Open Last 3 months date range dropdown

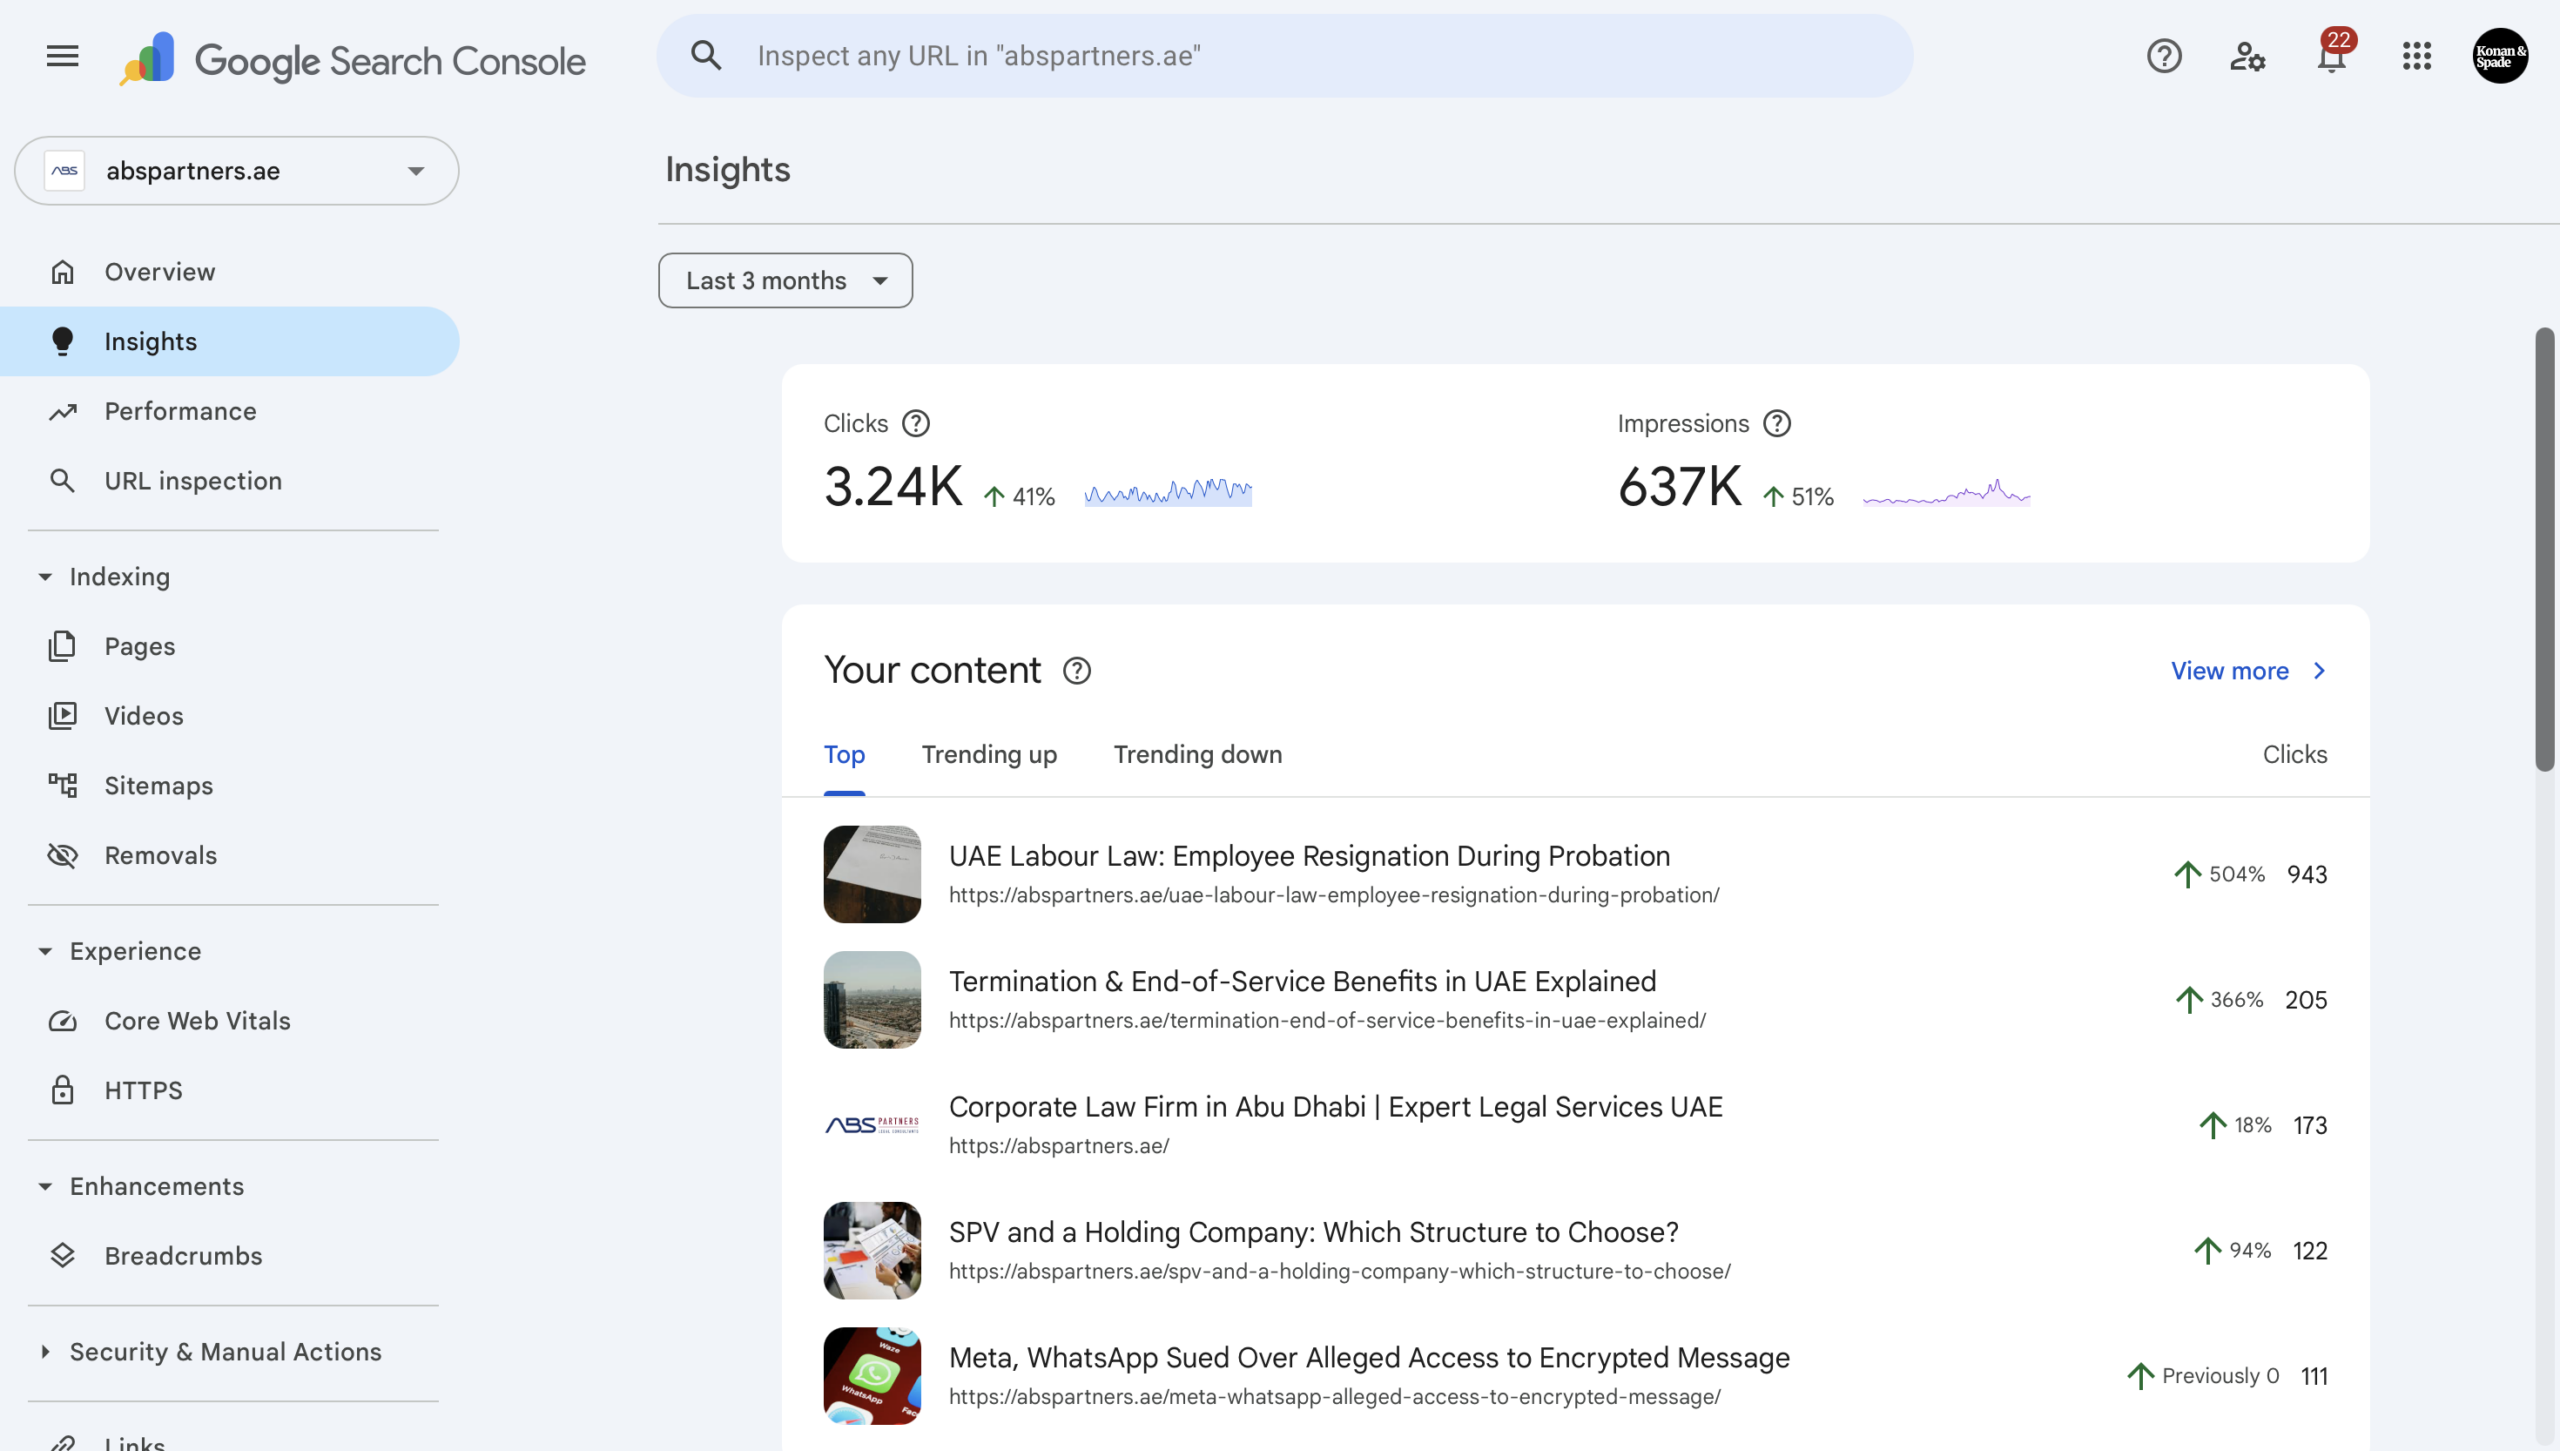click(785, 280)
